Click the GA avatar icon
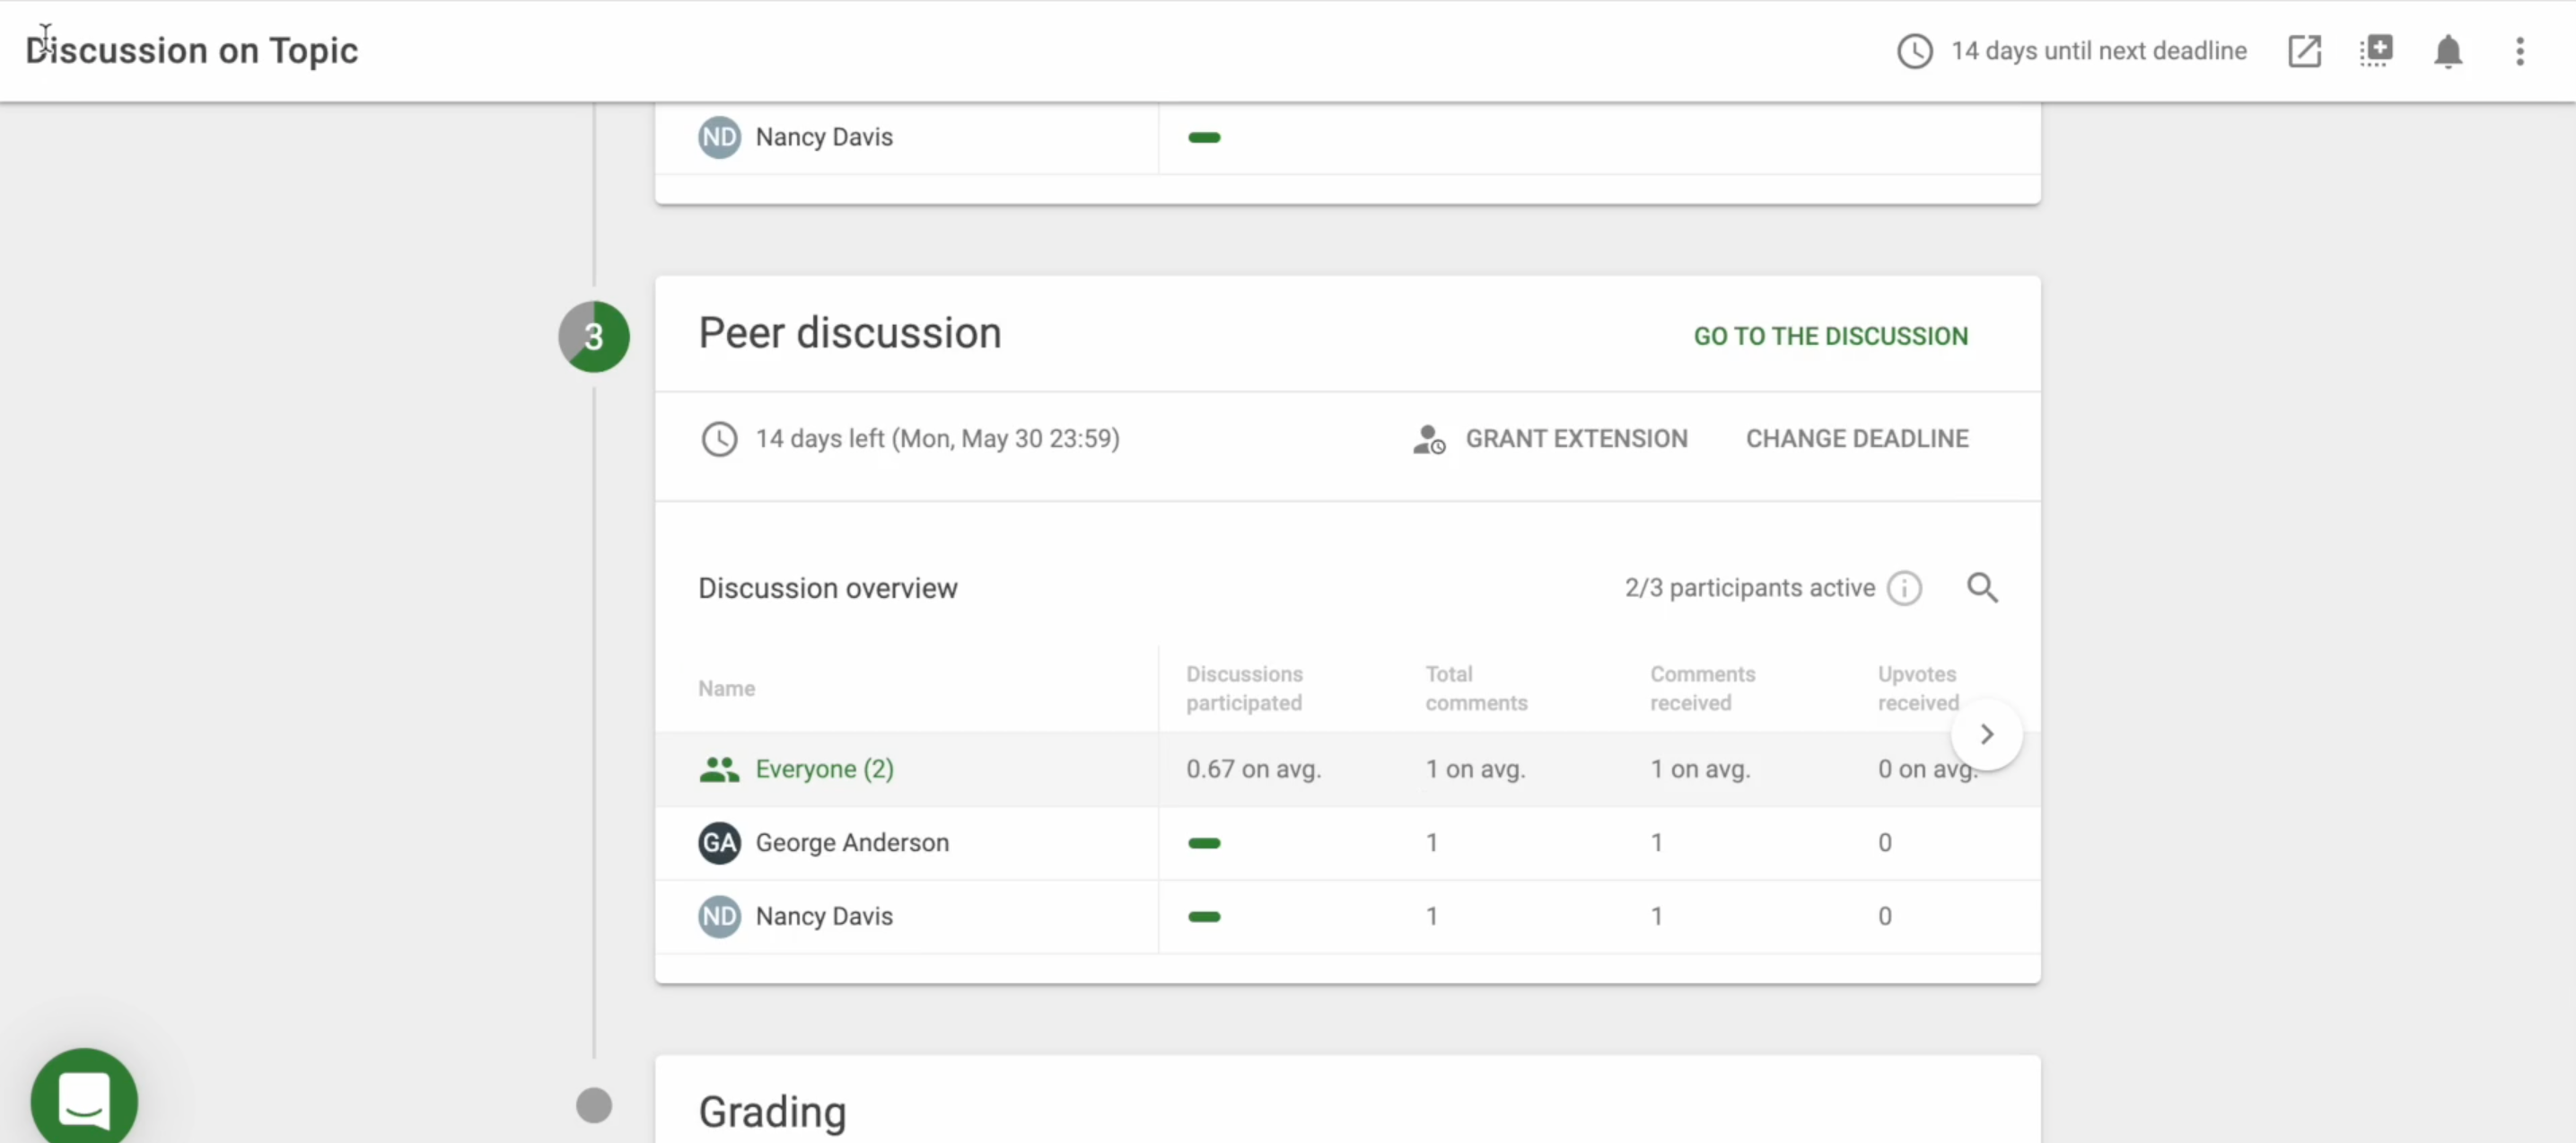The height and width of the screenshot is (1143, 2576). pyautogui.click(x=719, y=843)
